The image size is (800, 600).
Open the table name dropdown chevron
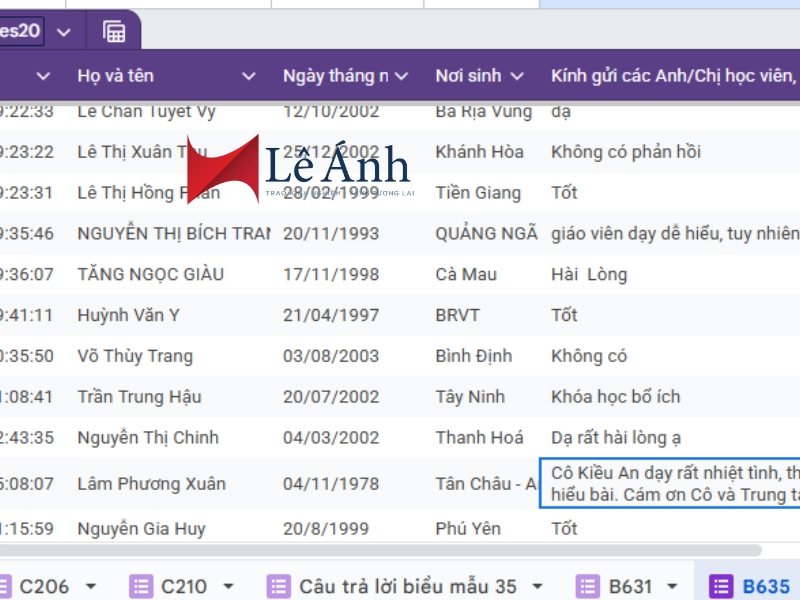[64, 32]
